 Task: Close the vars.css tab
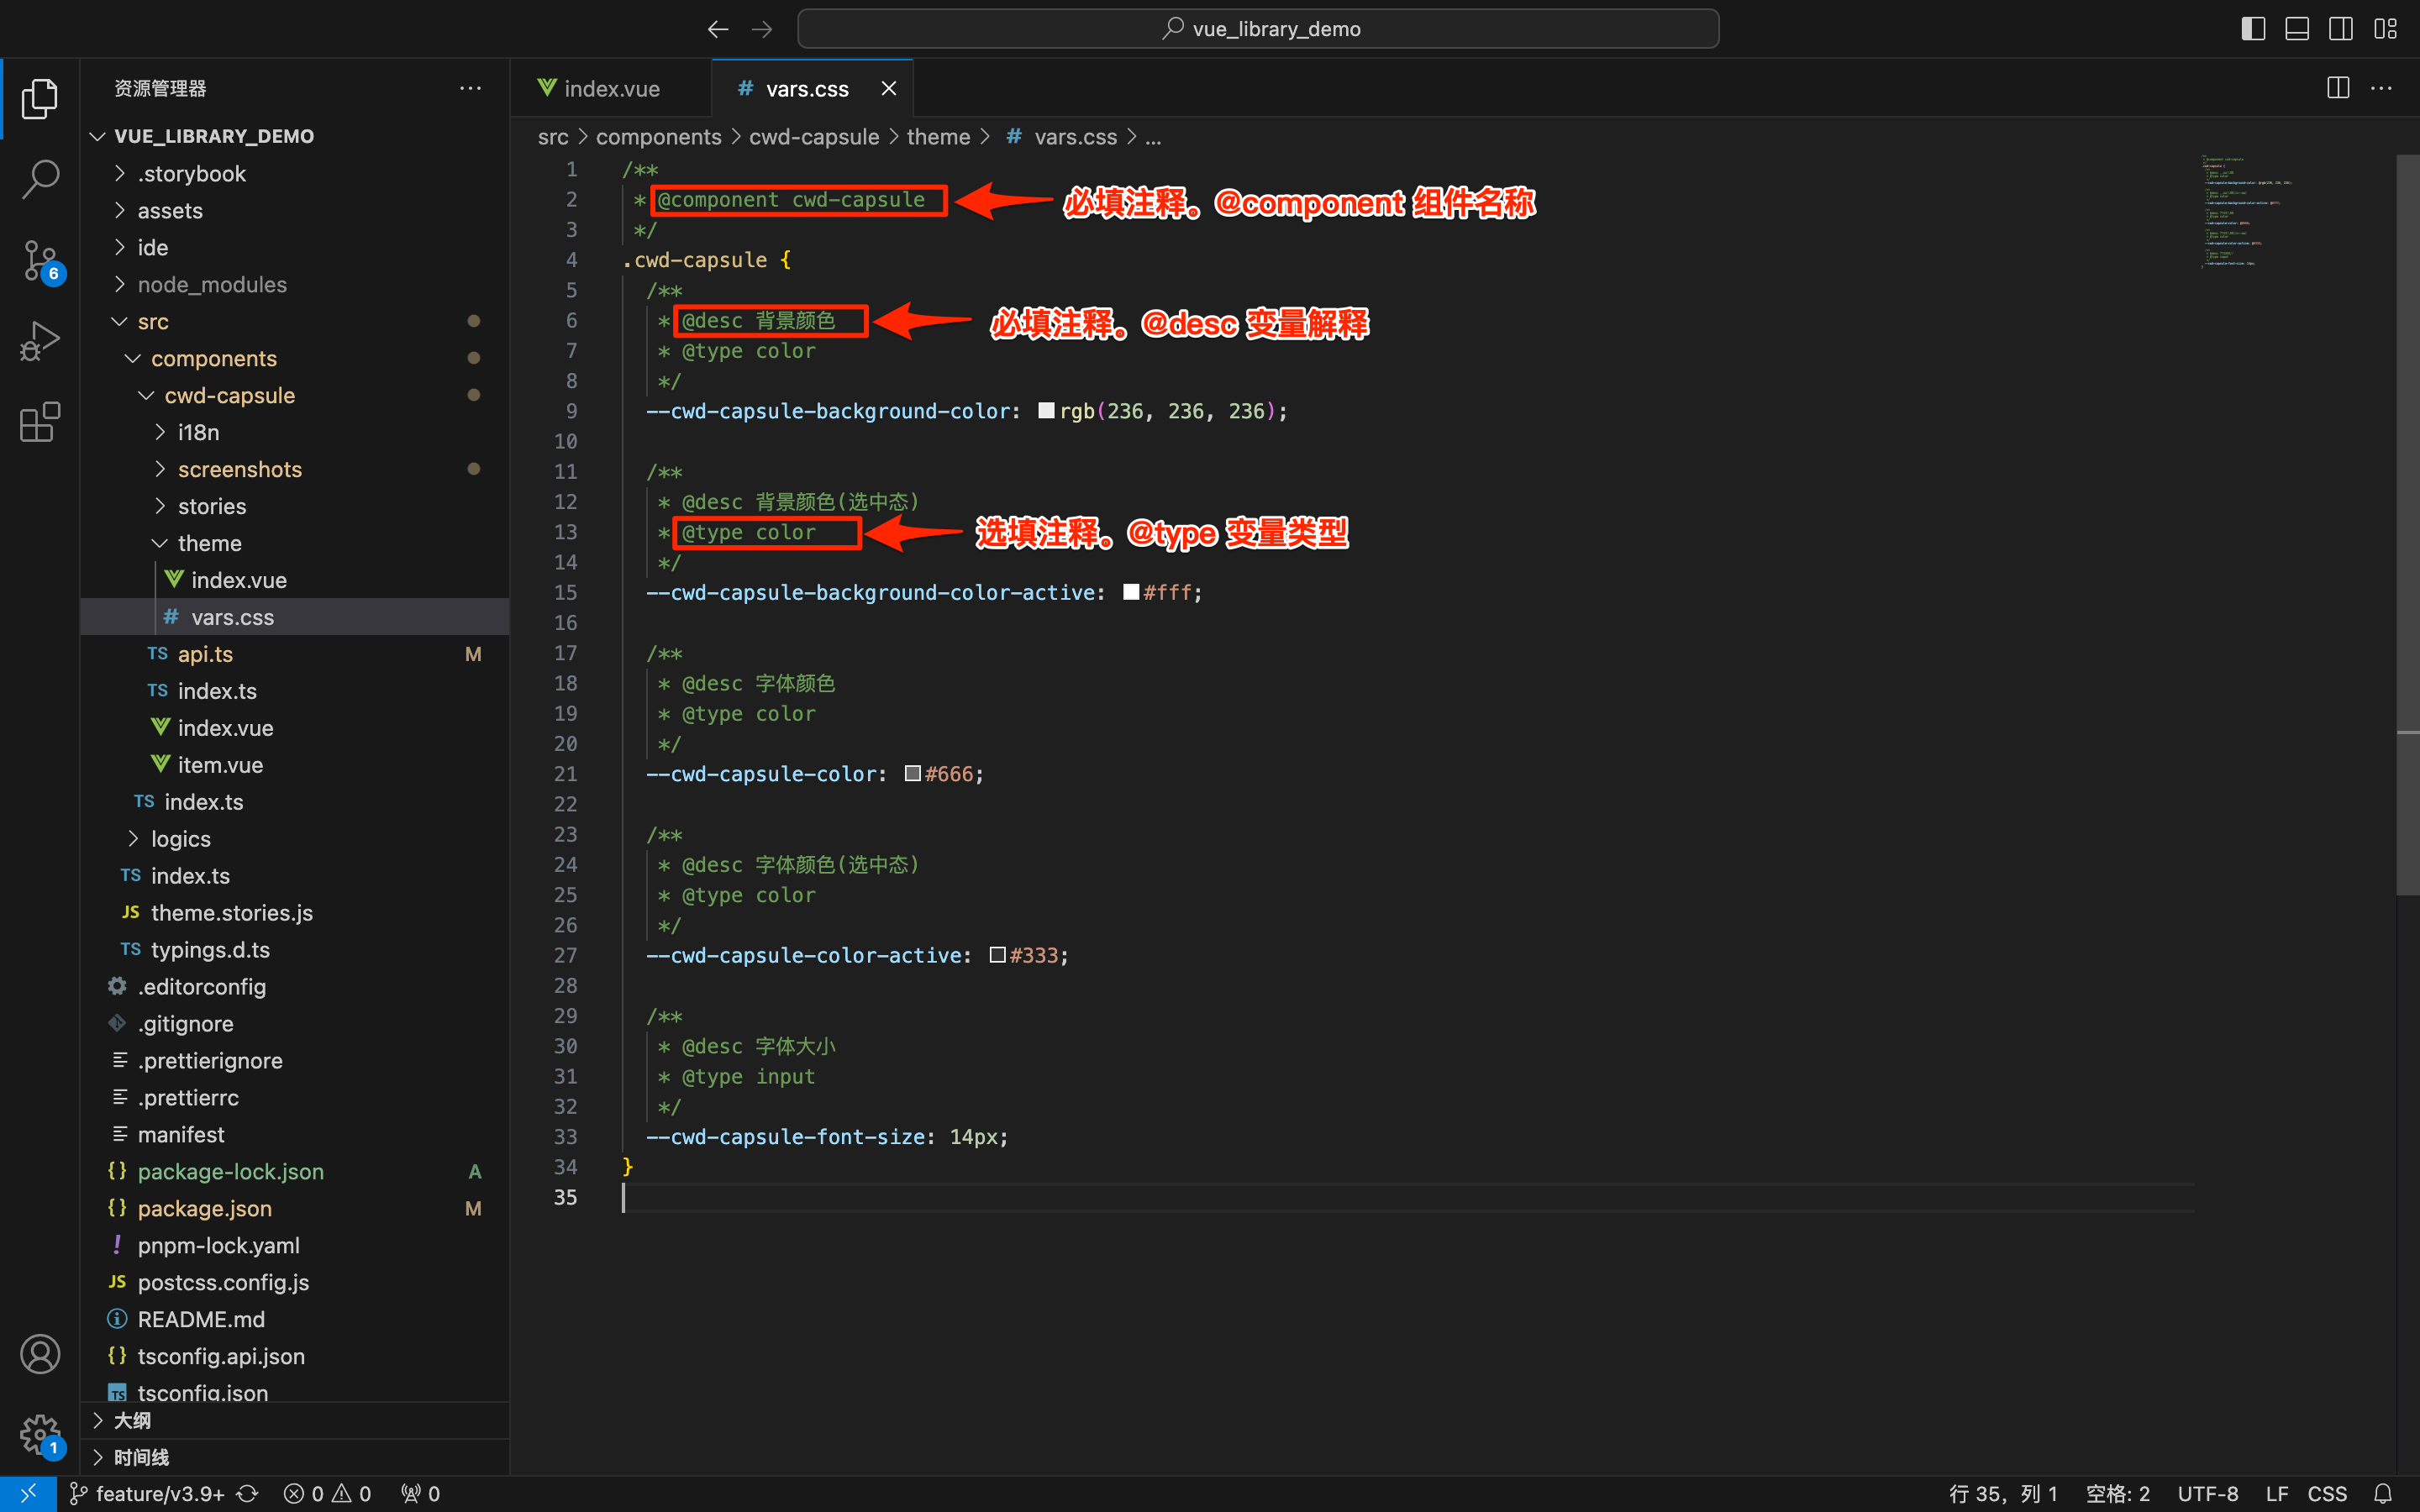click(888, 89)
